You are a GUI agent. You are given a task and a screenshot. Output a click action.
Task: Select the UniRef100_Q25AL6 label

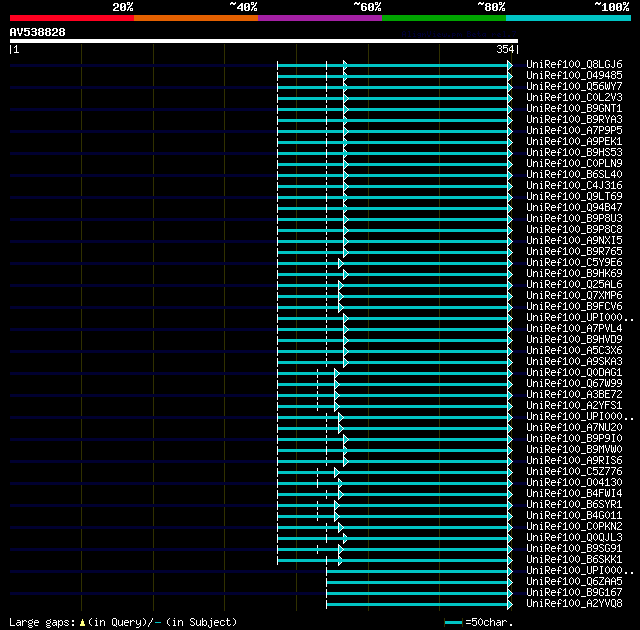(x=574, y=284)
